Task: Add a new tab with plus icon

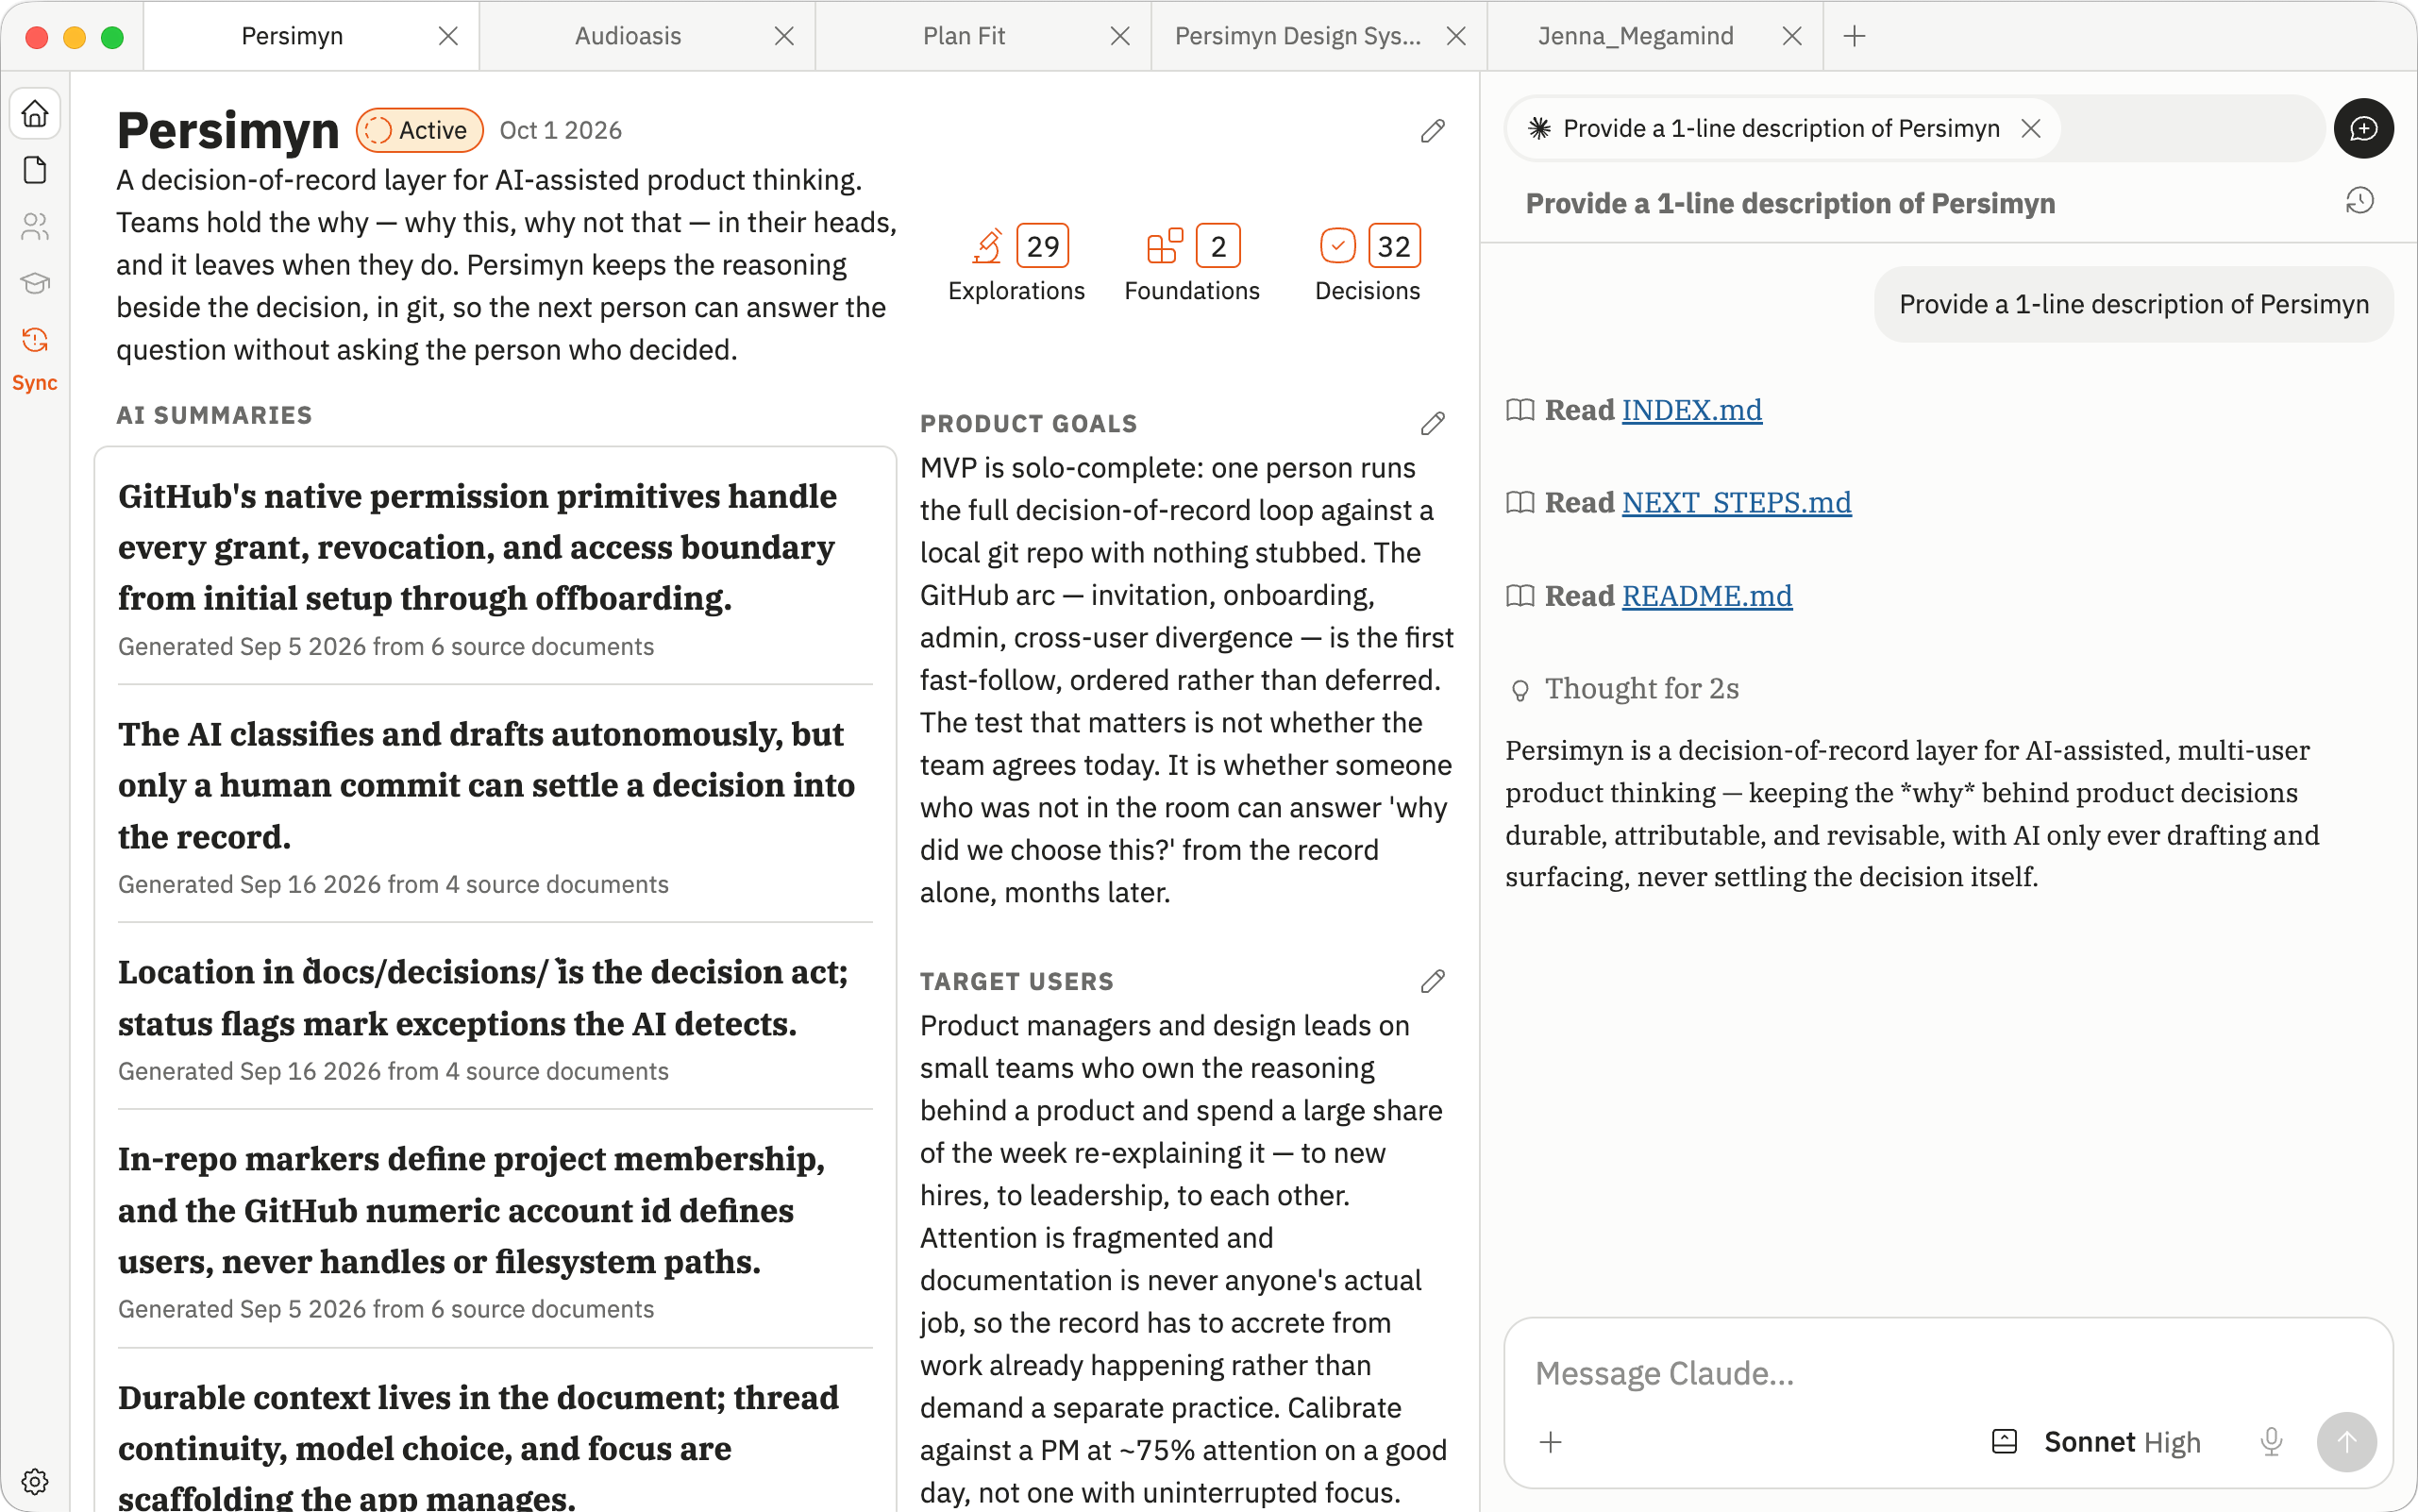Action: tap(1854, 36)
